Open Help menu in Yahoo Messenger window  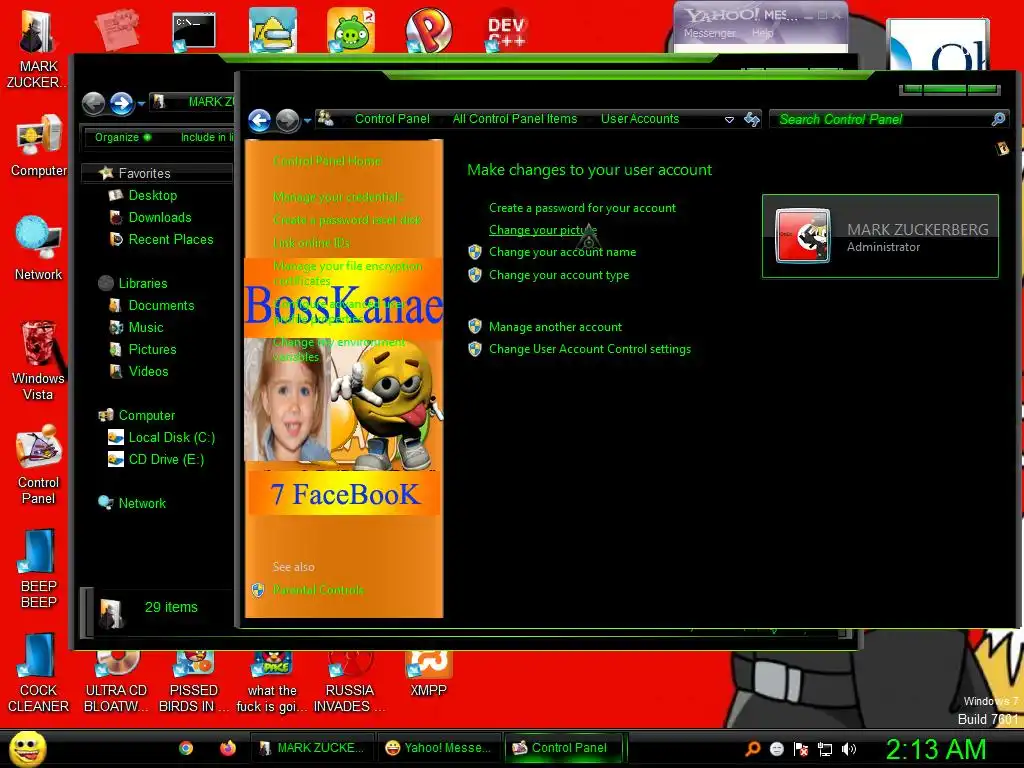[x=762, y=33]
